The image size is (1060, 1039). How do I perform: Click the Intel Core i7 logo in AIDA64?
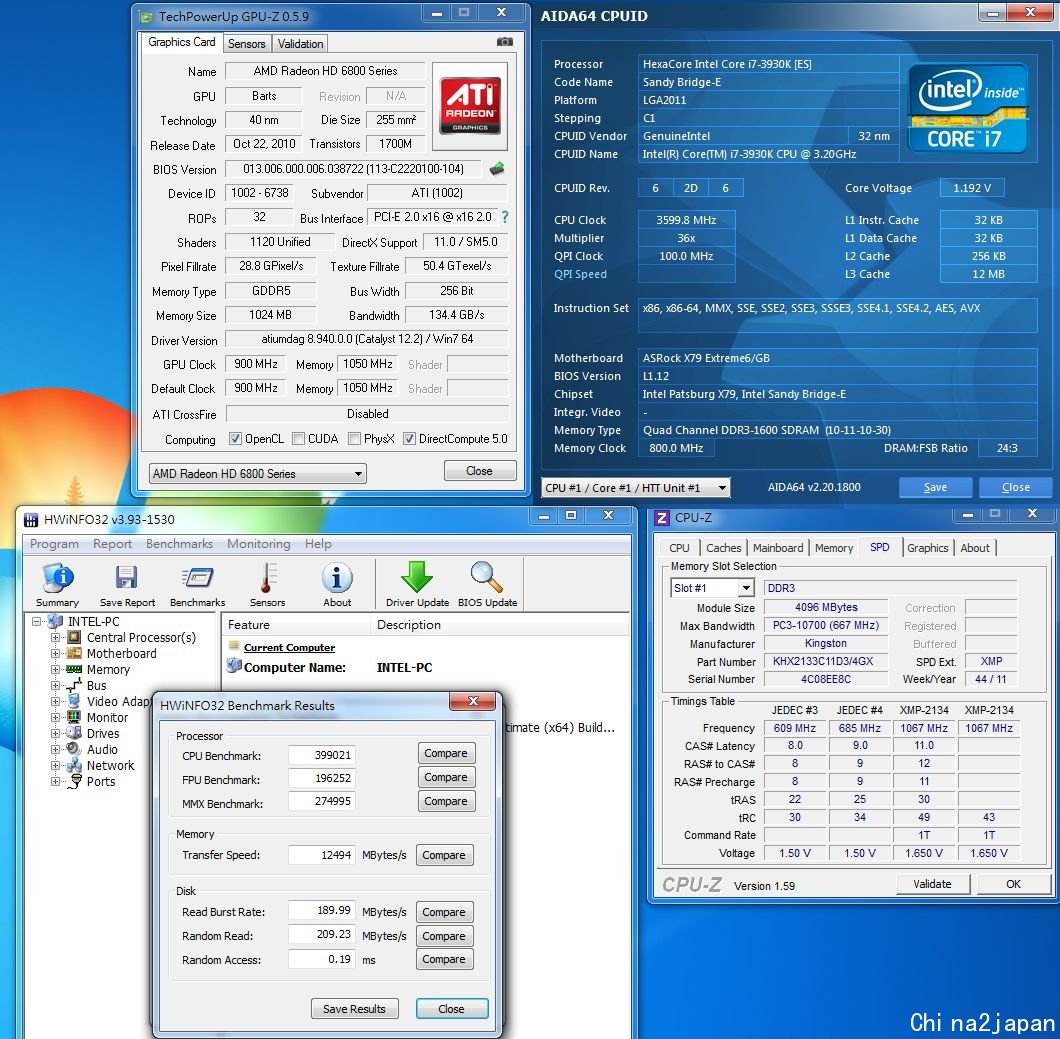coord(968,109)
